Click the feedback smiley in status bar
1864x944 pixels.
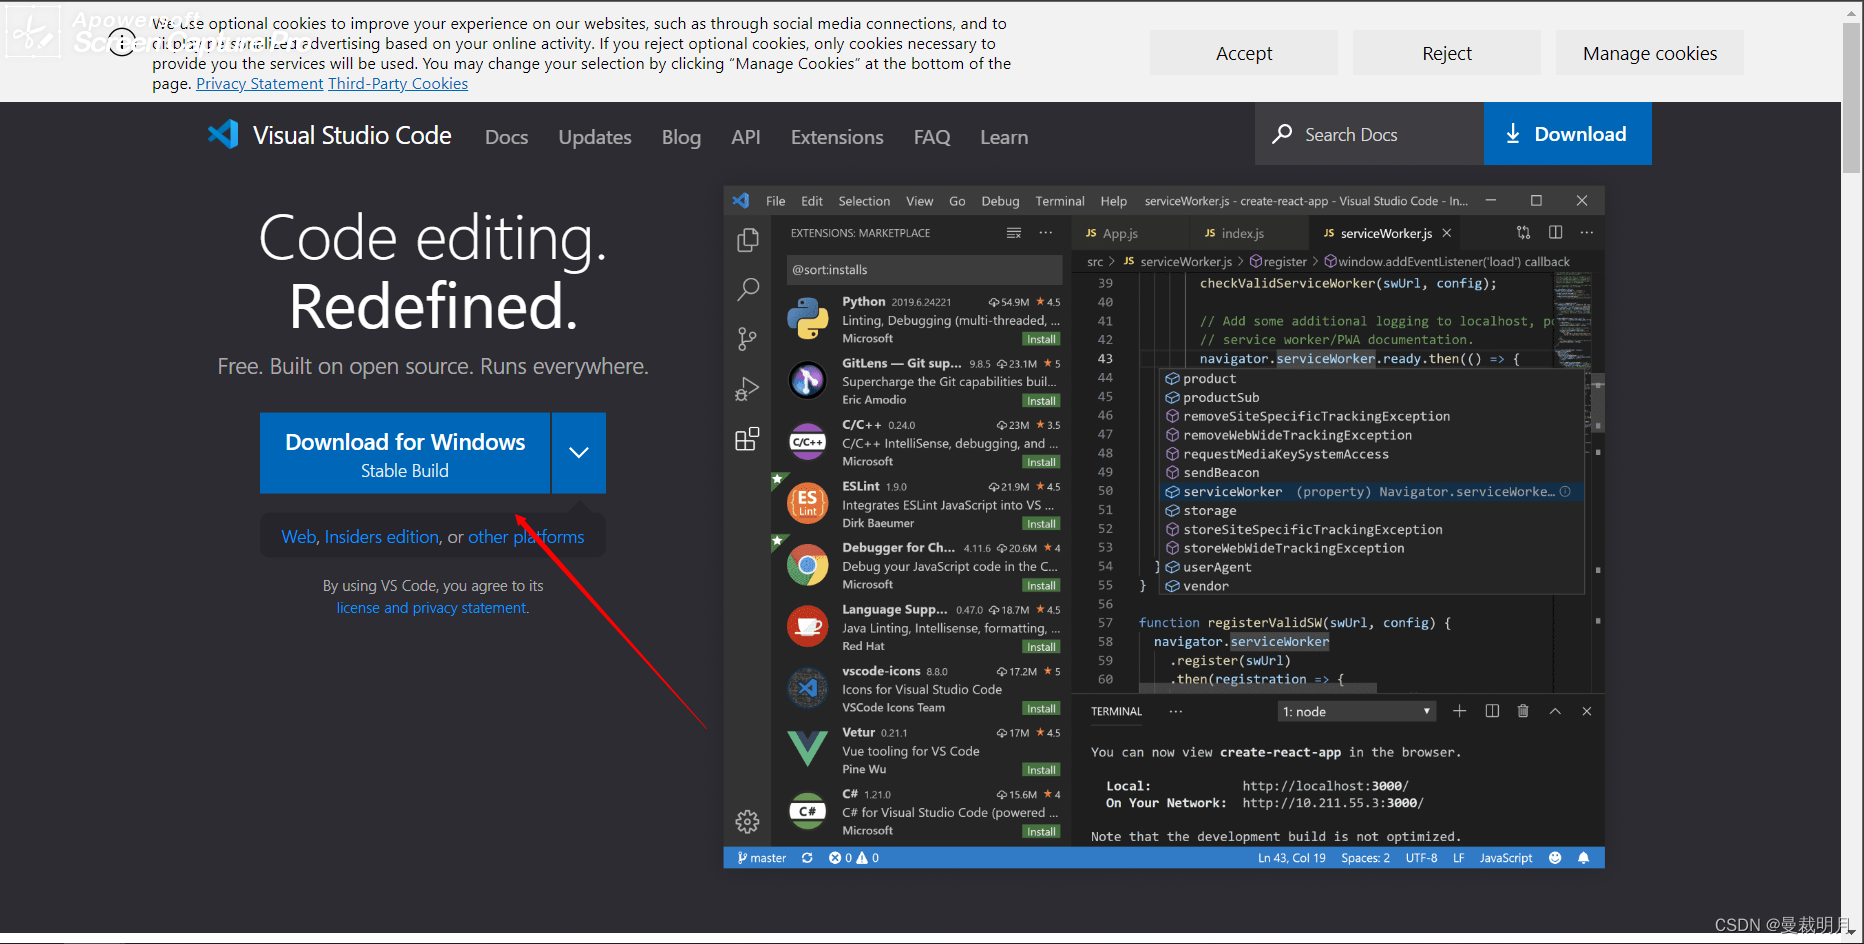(x=1555, y=858)
